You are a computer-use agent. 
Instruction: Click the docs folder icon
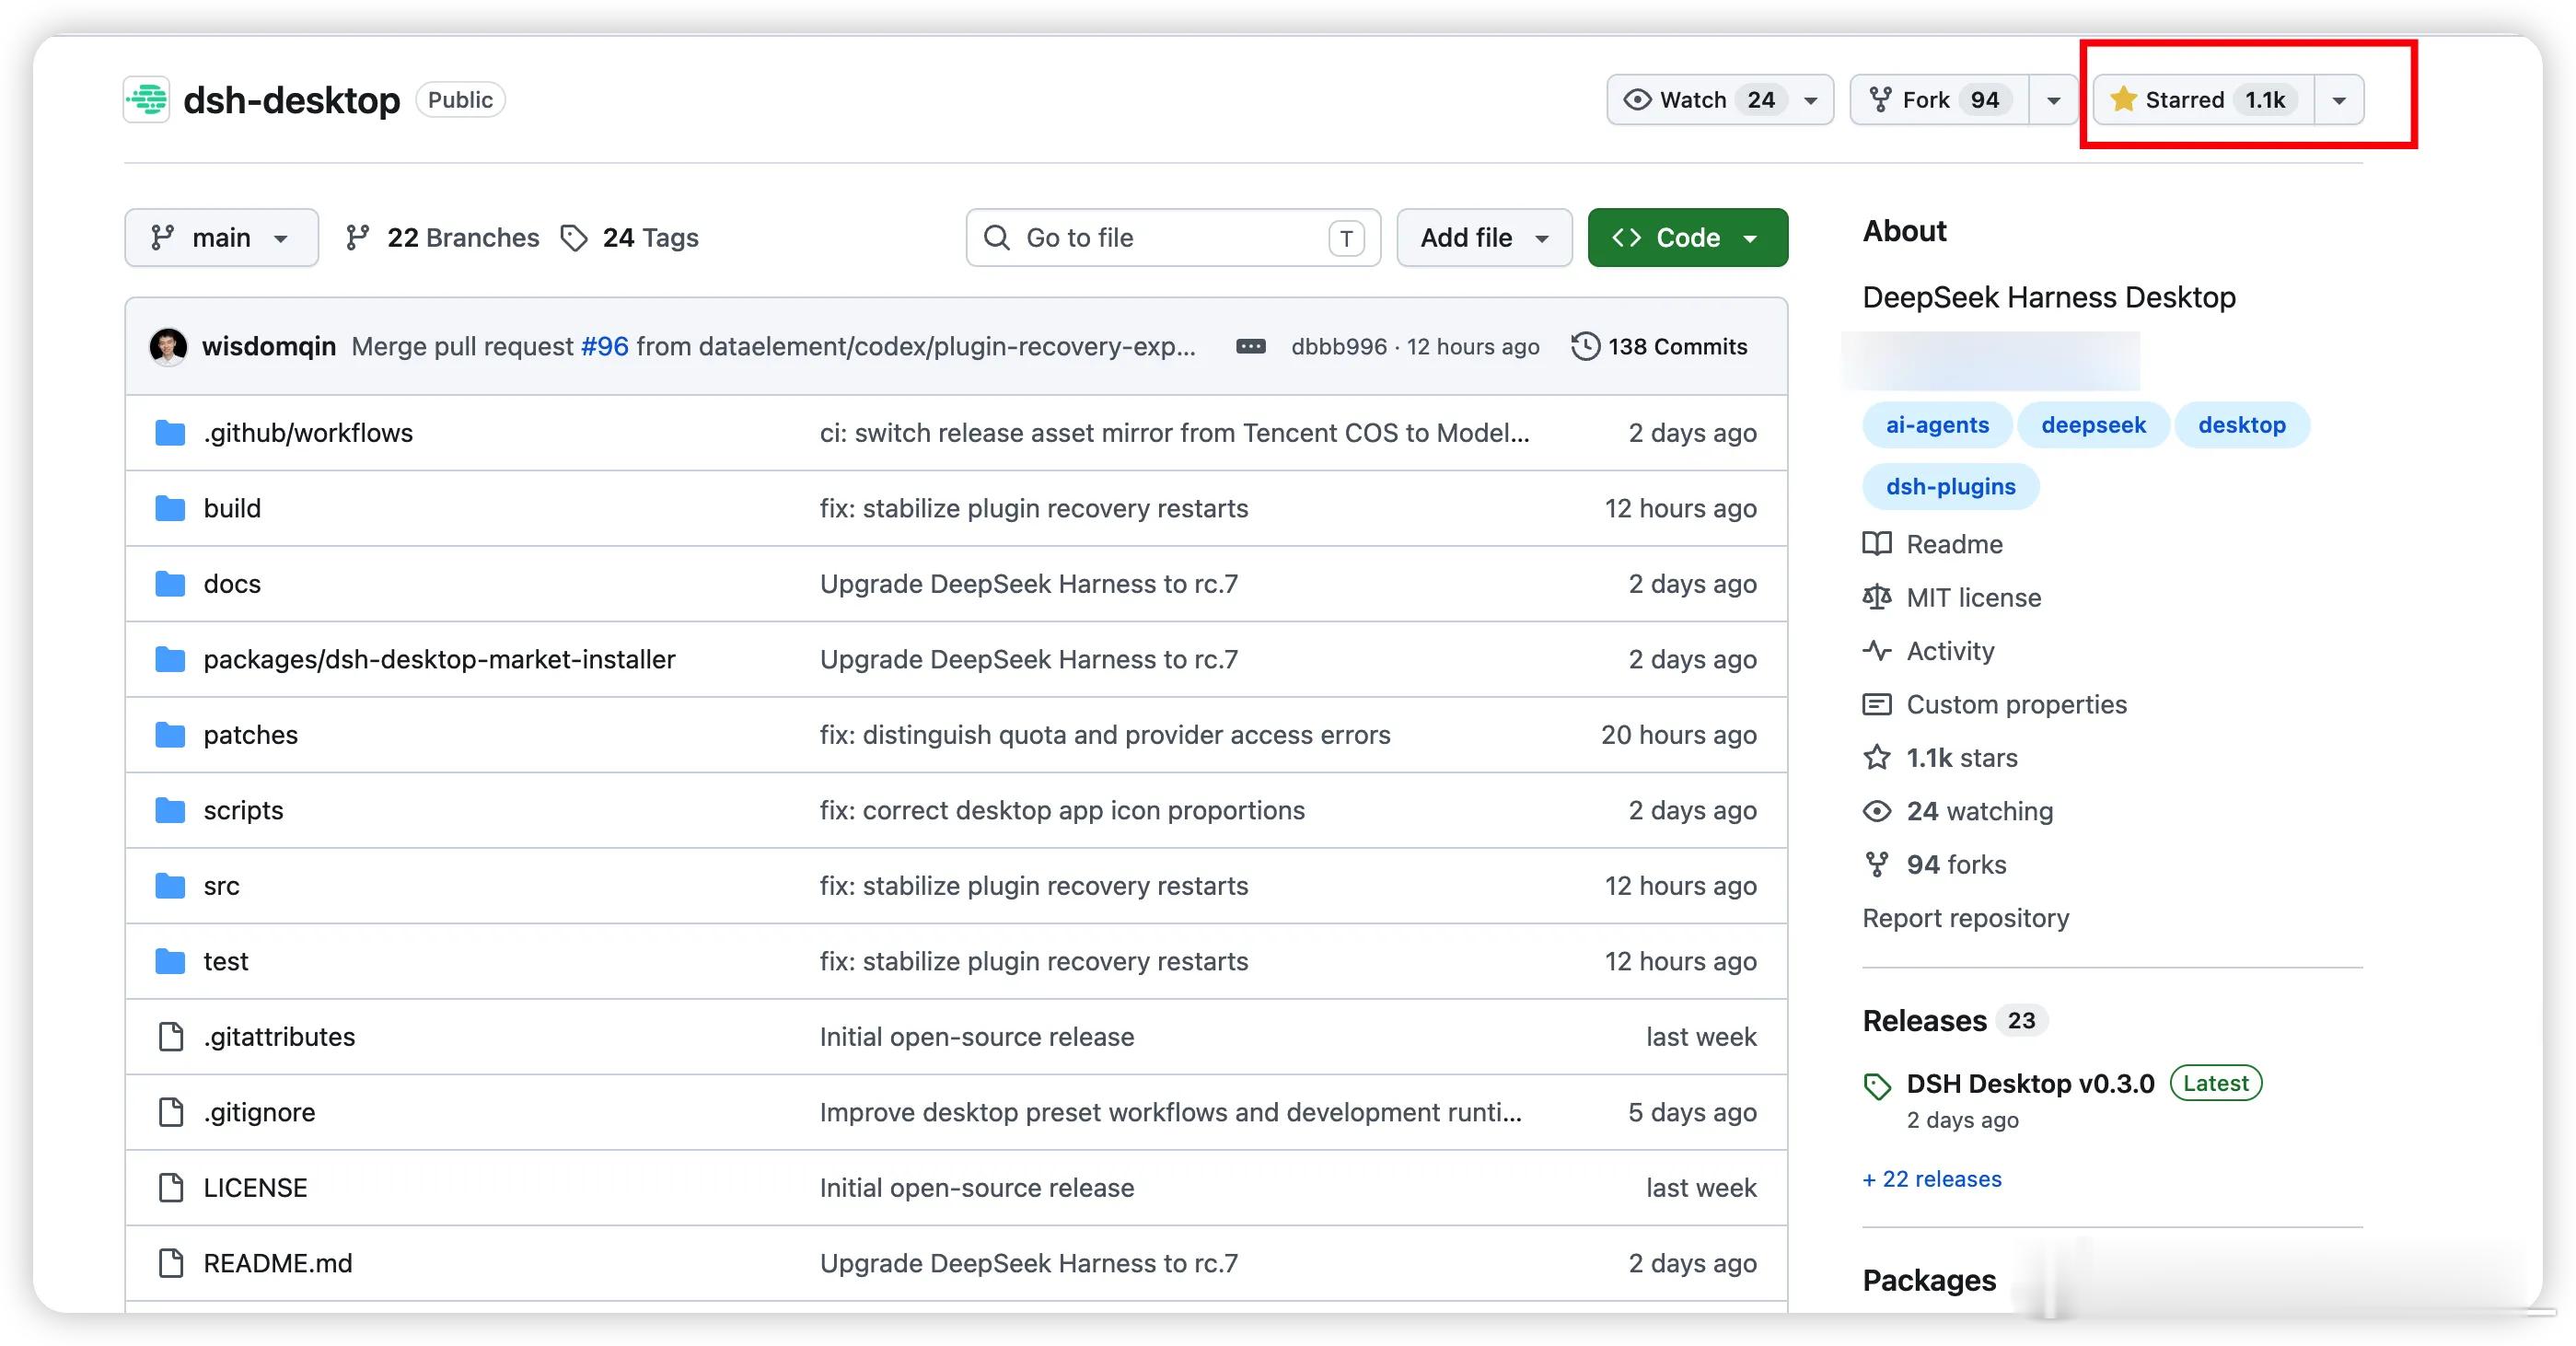click(170, 584)
